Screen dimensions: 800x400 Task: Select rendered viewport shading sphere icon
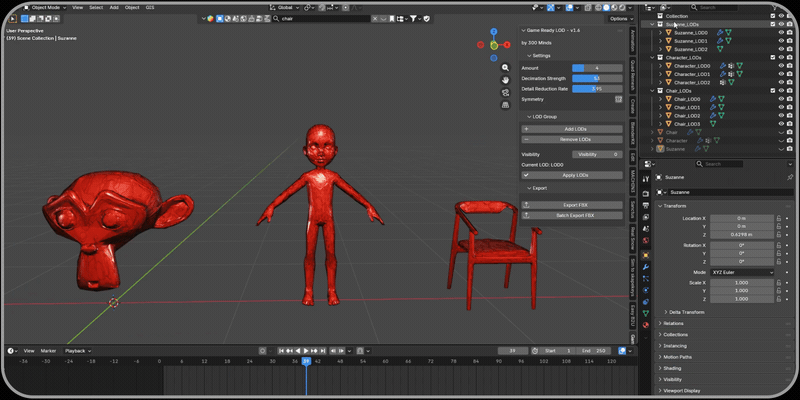[x=622, y=8]
